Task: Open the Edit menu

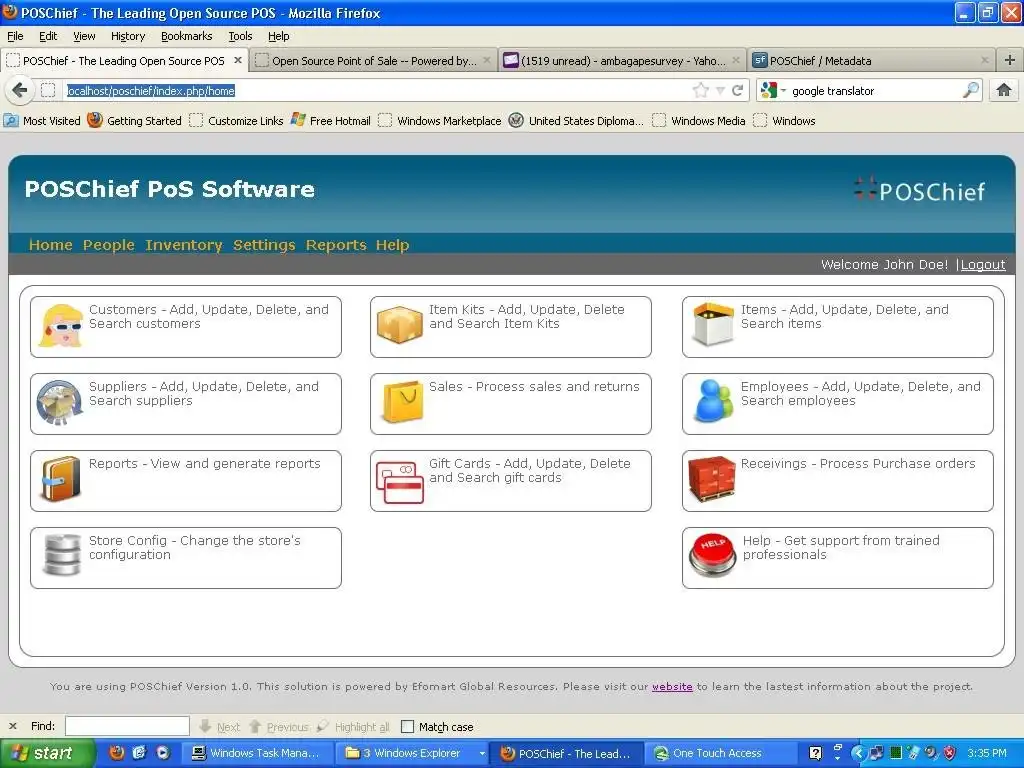Action: click(48, 36)
